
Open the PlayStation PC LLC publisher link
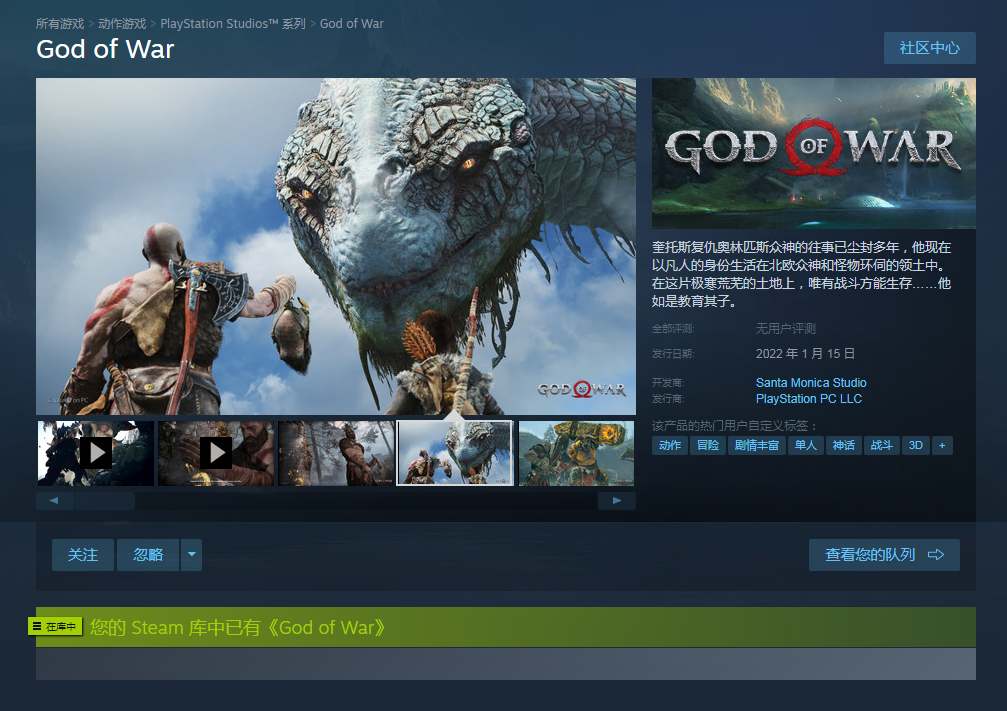pyautogui.click(x=809, y=399)
